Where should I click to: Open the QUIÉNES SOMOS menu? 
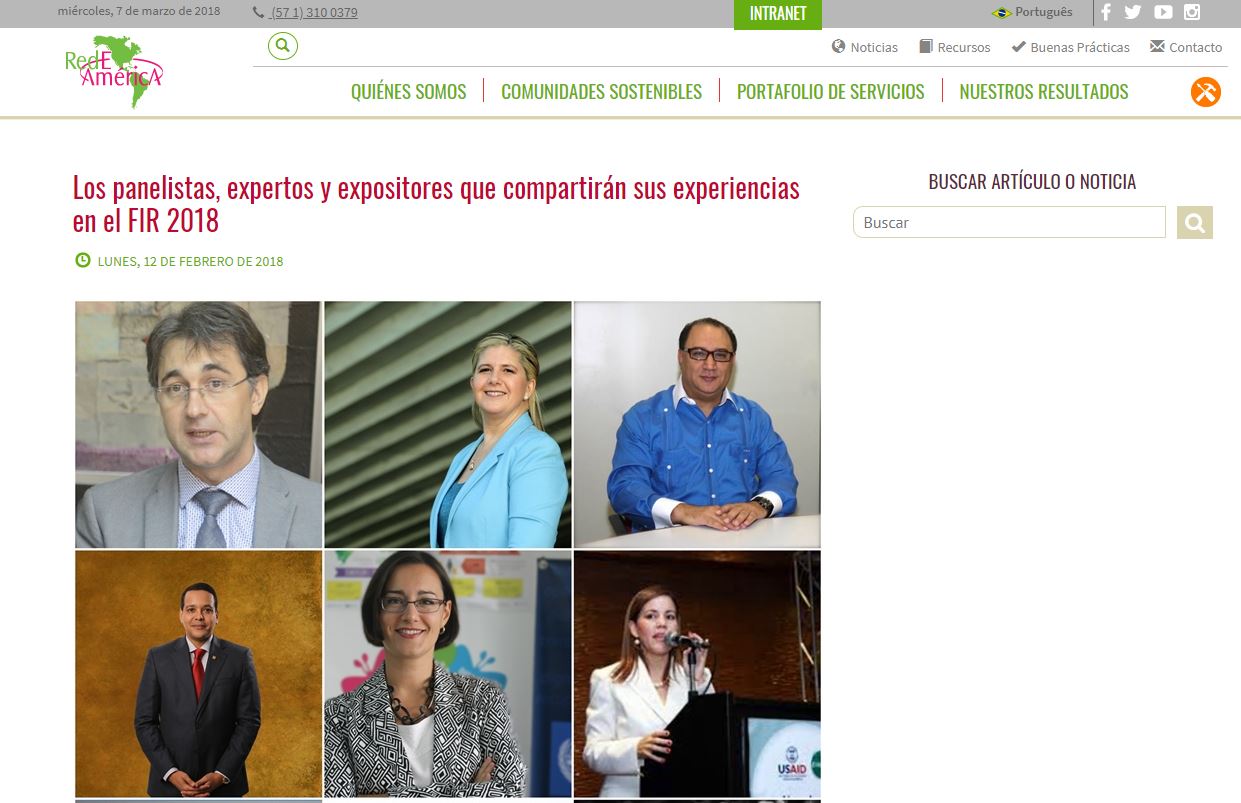(408, 92)
